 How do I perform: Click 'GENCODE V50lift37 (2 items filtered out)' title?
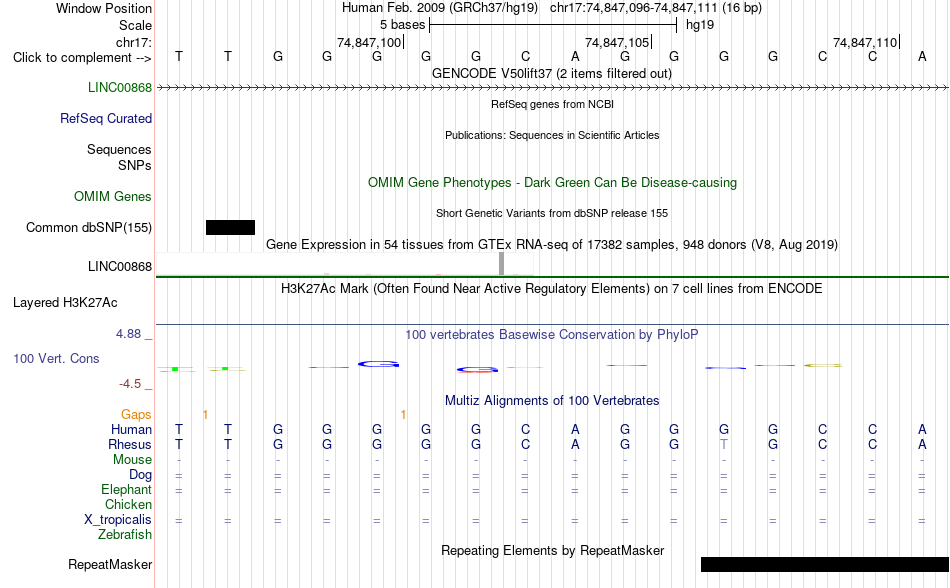coord(552,74)
